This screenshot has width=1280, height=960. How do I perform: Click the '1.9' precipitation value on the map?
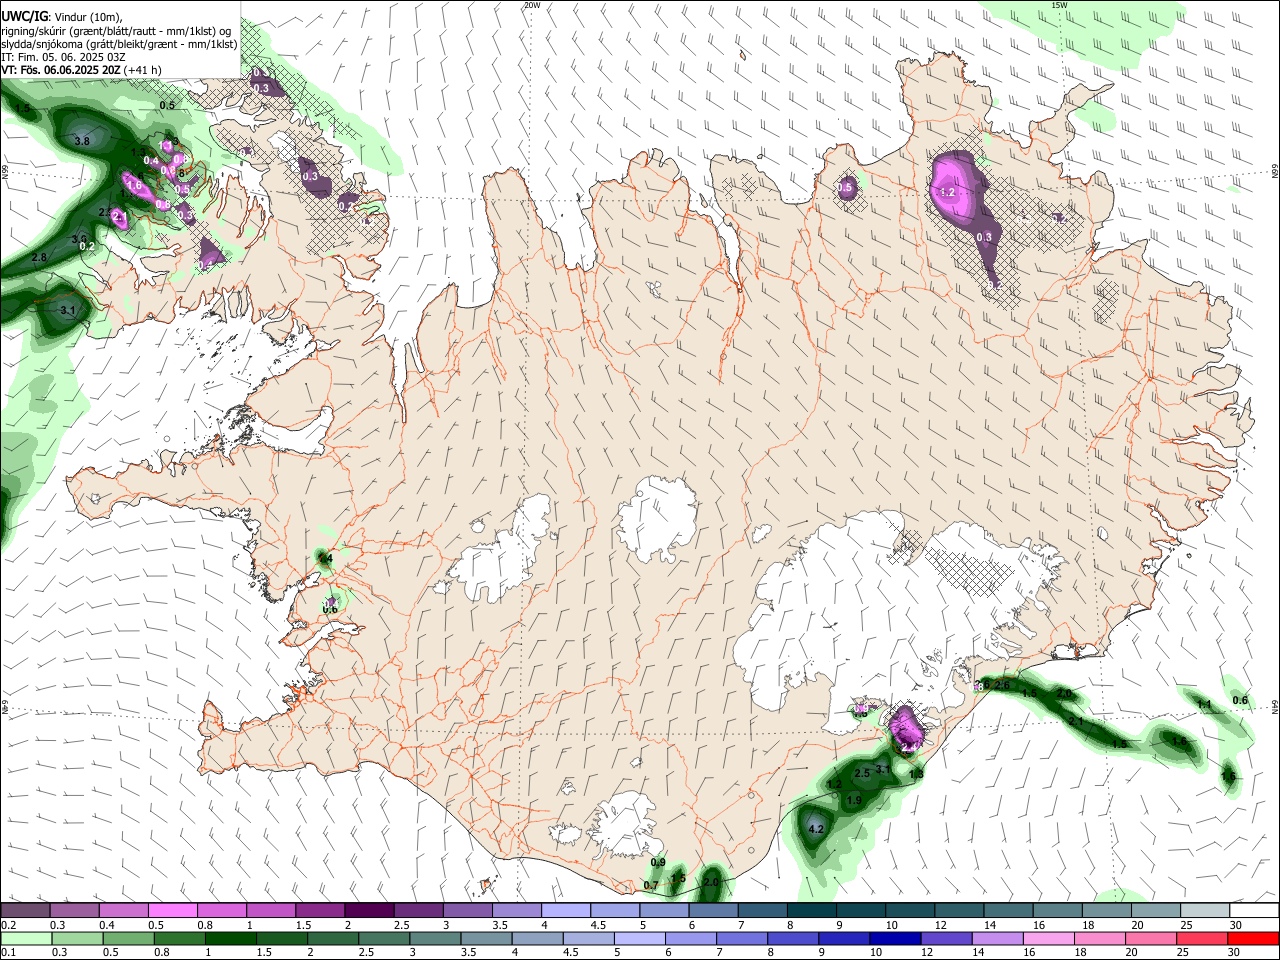click(x=854, y=801)
